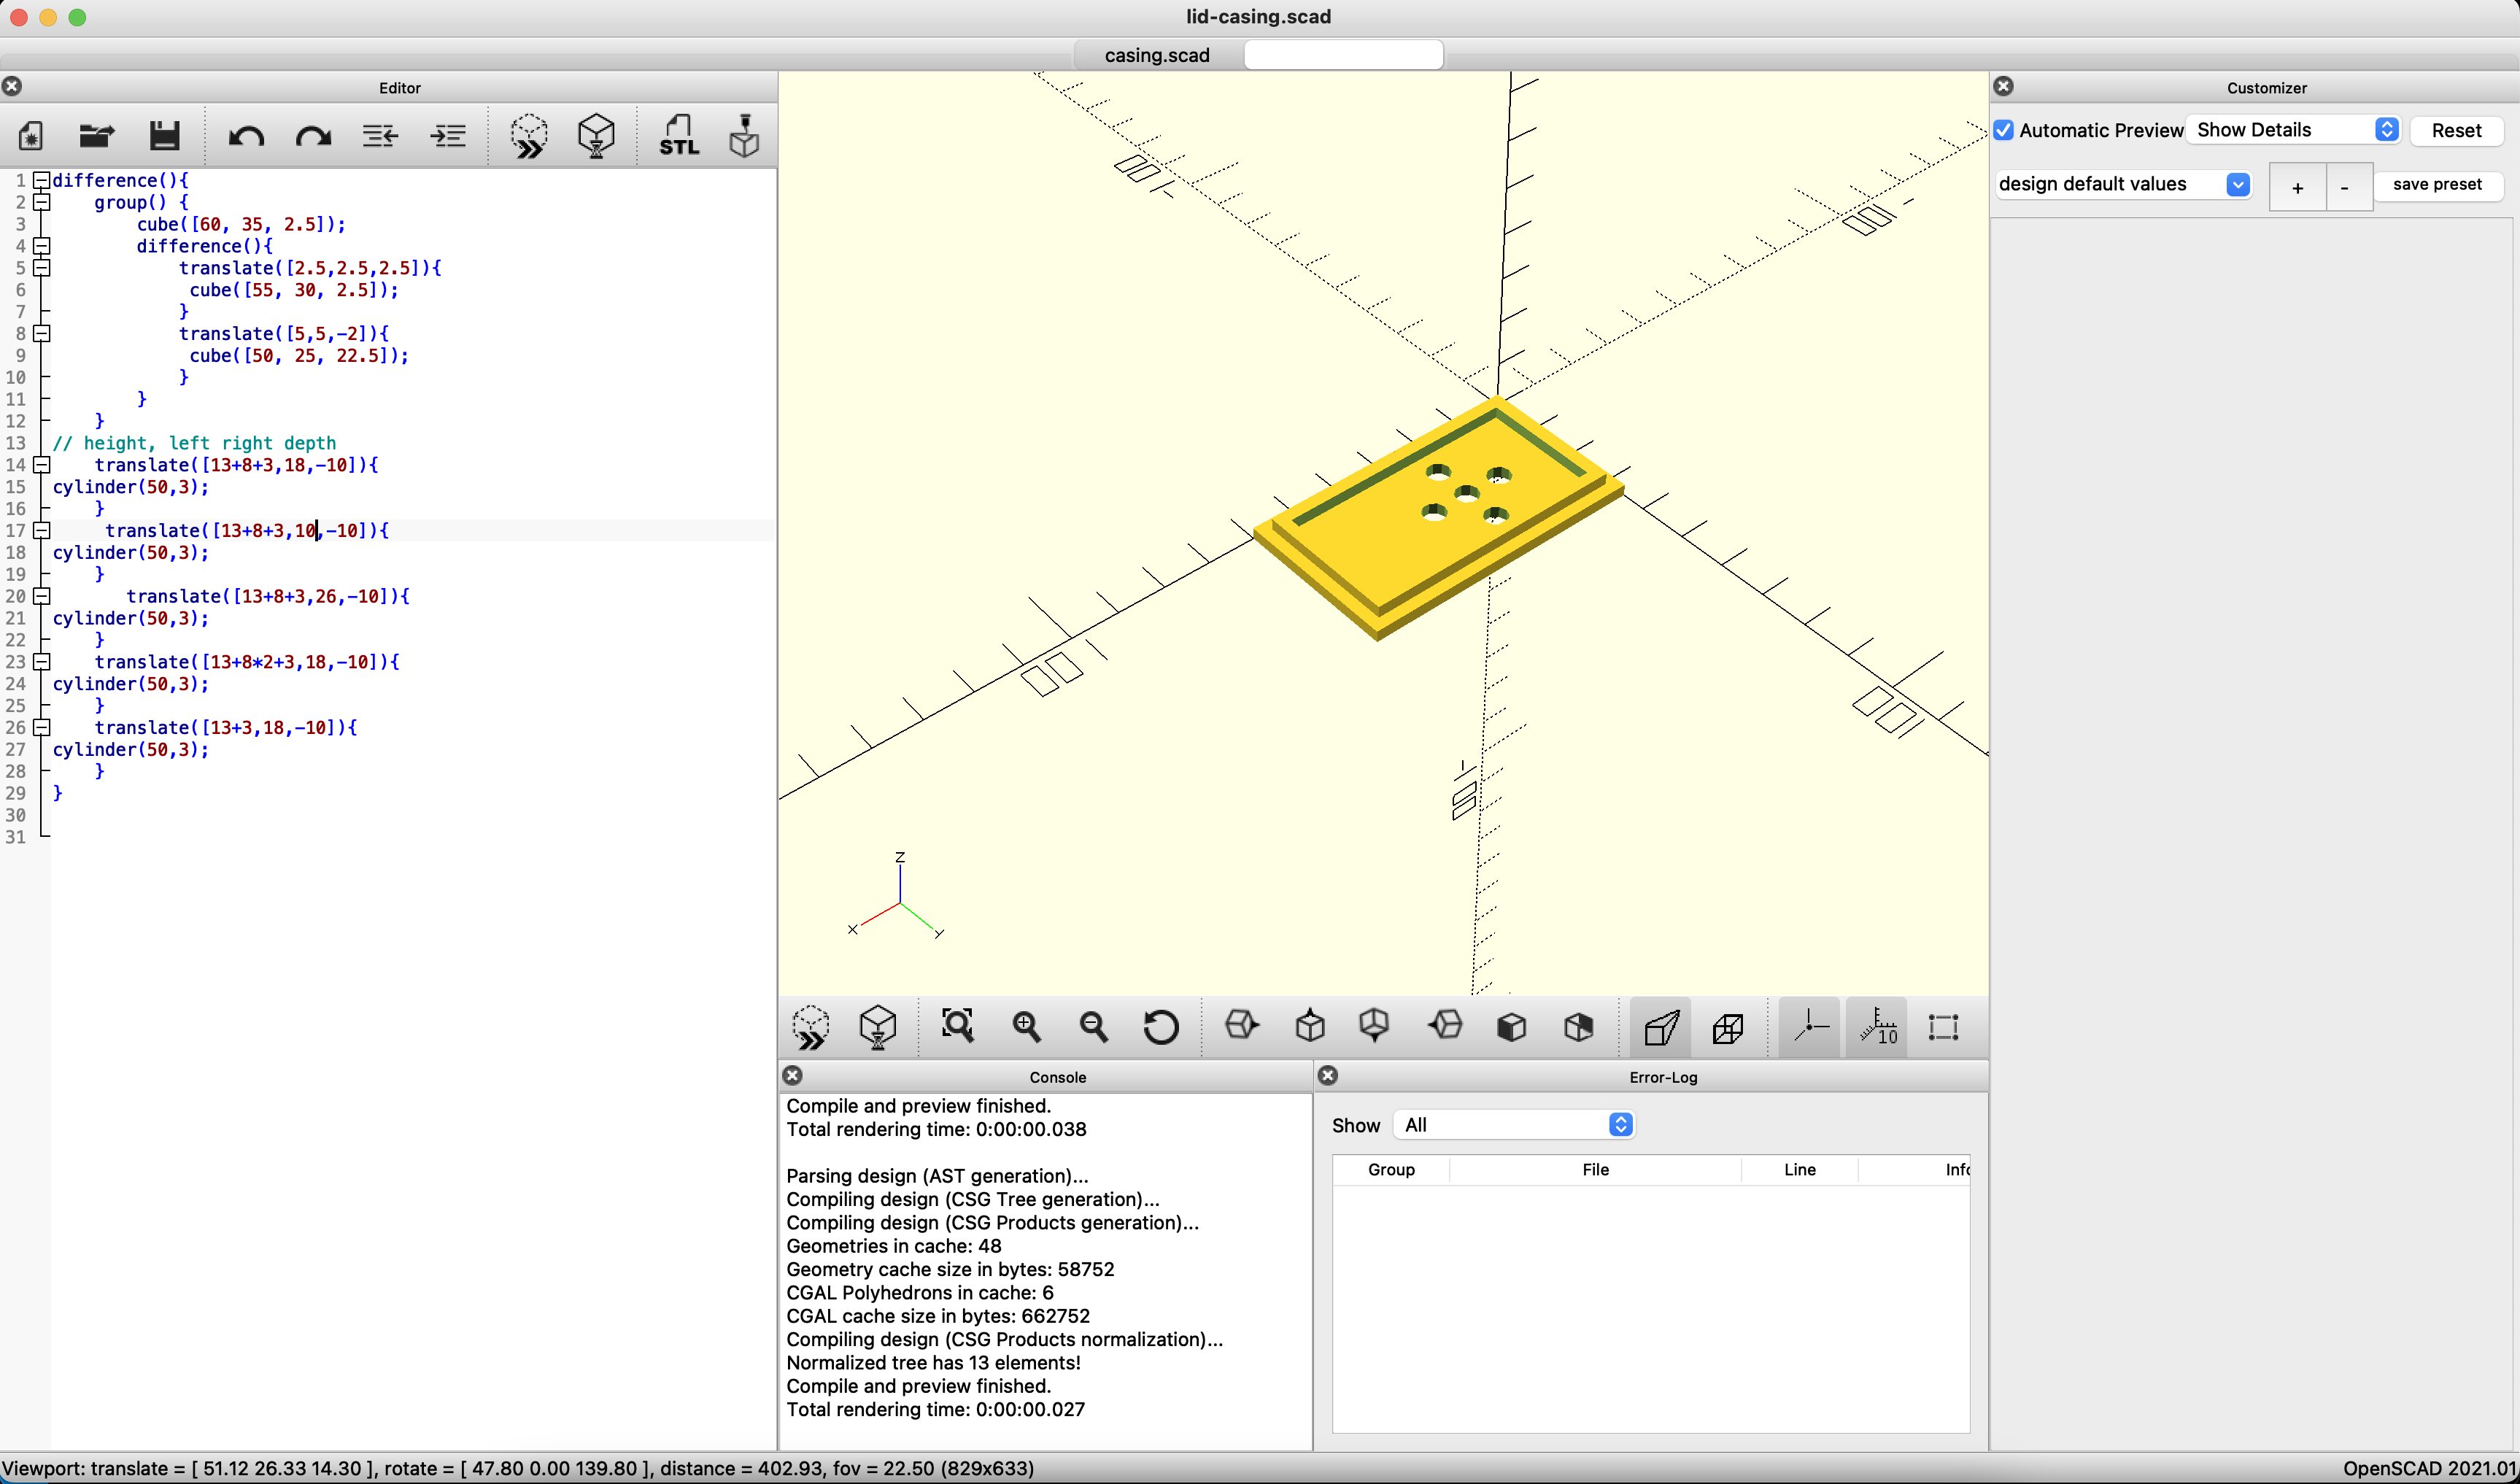2520x1484 pixels.
Task: Toggle Show Axes in the viewport
Action: pyautogui.click(x=1810, y=1027)
